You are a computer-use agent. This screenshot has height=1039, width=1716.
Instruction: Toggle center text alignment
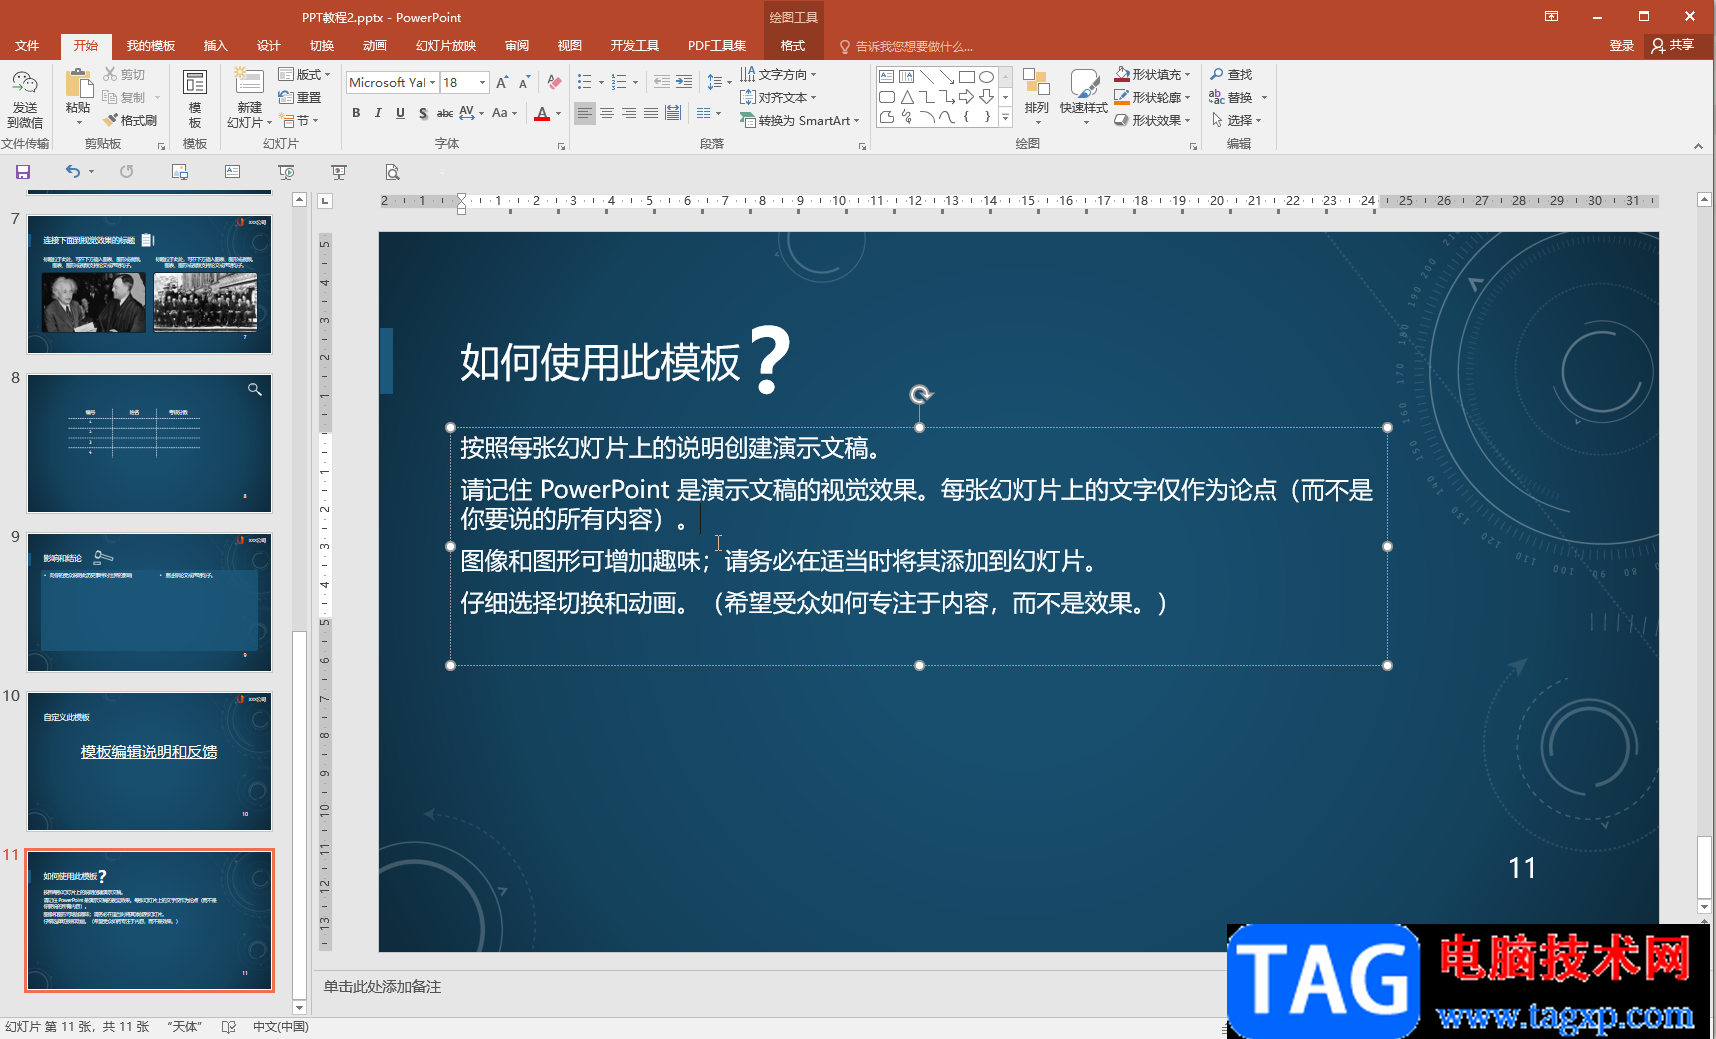click(x=607, y=113)
